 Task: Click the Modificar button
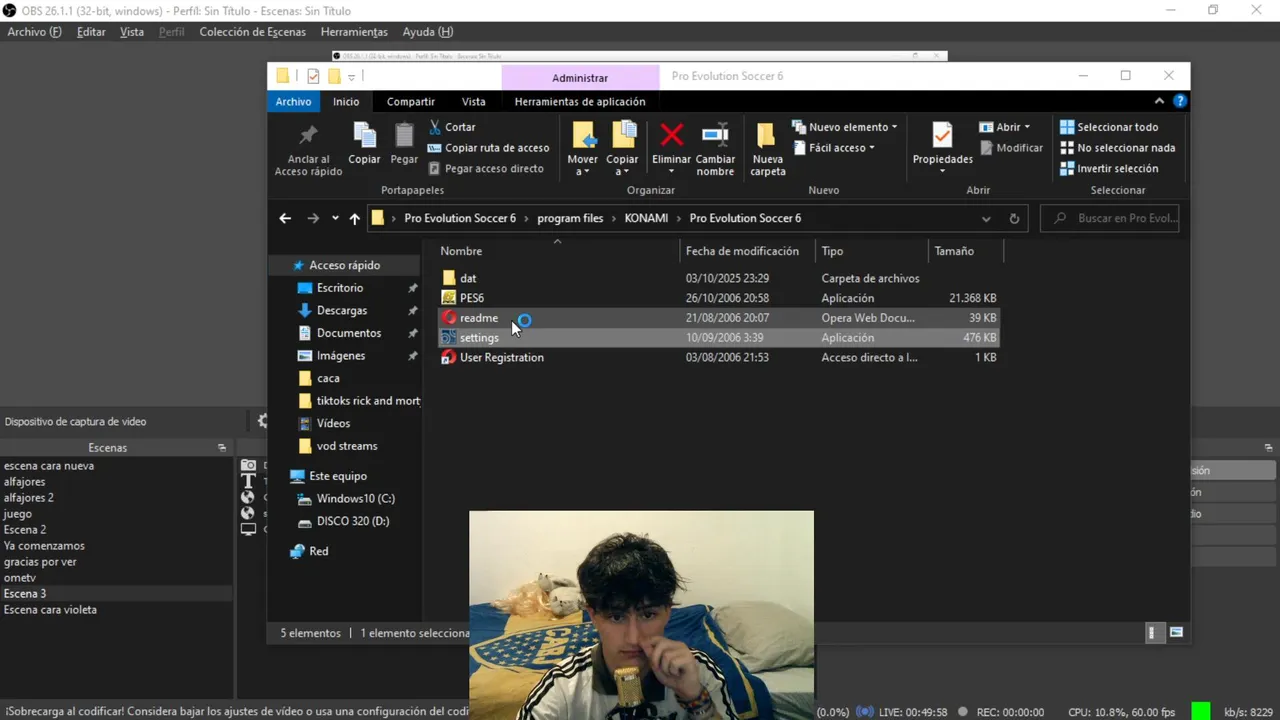click(1011, 148)
